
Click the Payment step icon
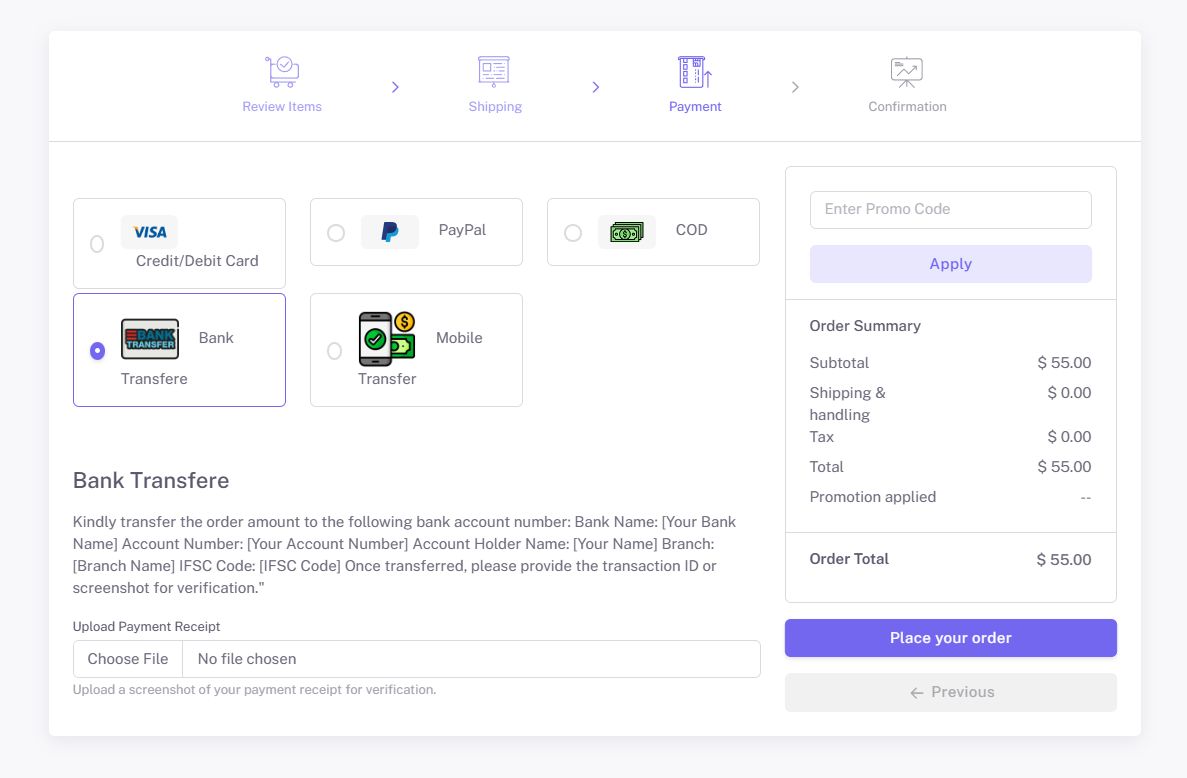[x=695, y=72]
